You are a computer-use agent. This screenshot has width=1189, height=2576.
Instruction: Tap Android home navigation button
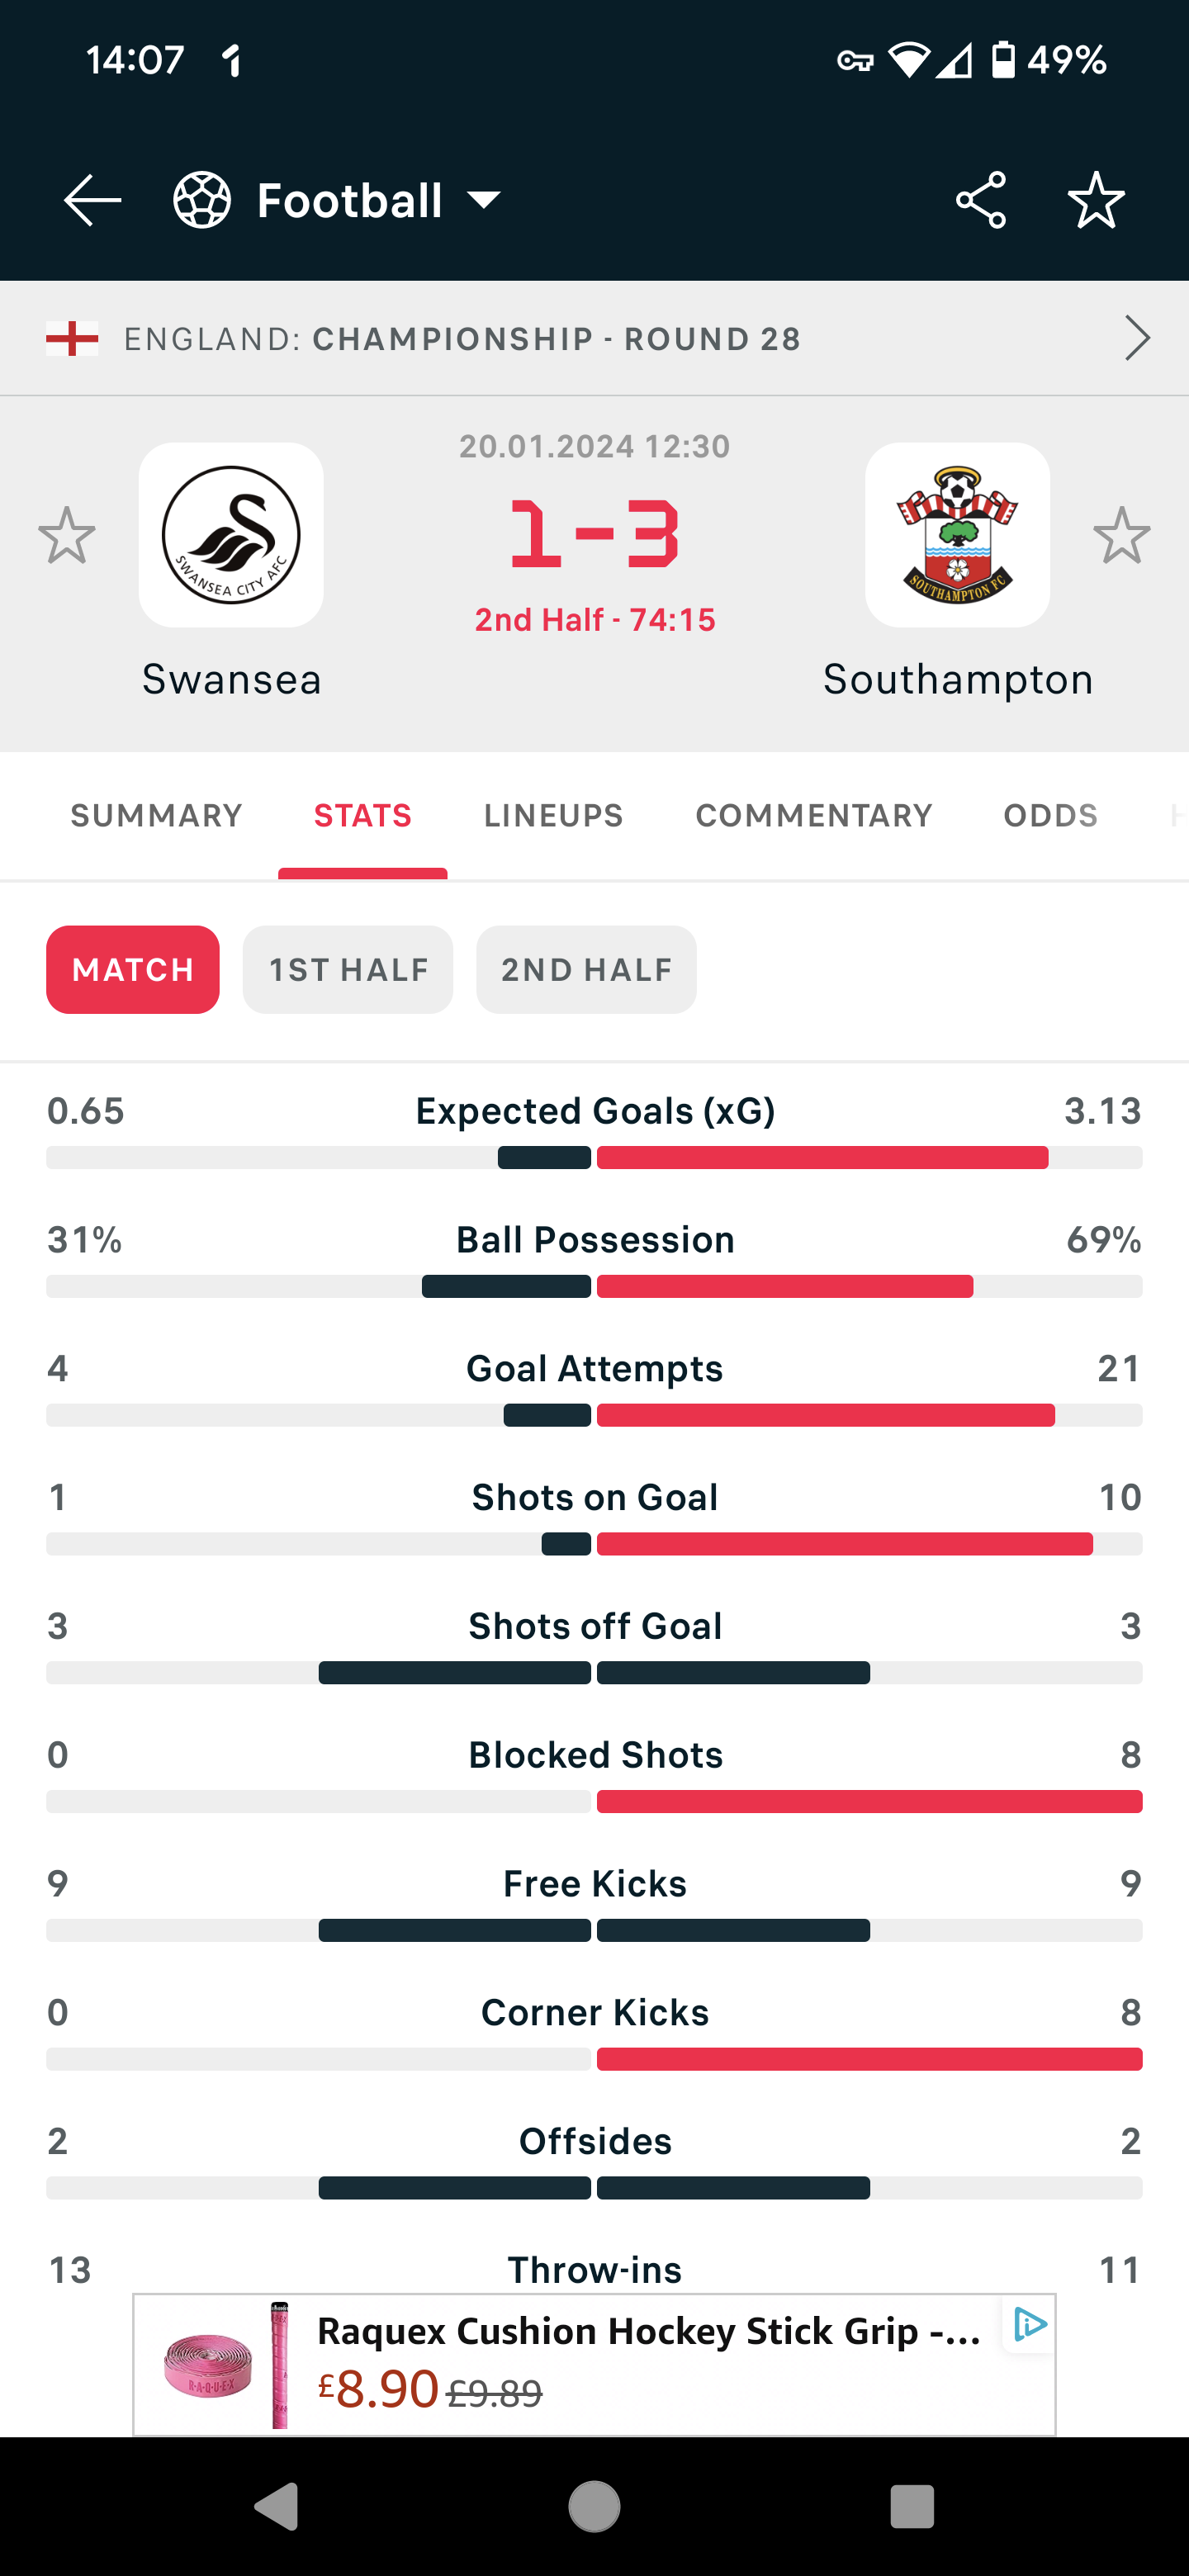point(594,2507)
